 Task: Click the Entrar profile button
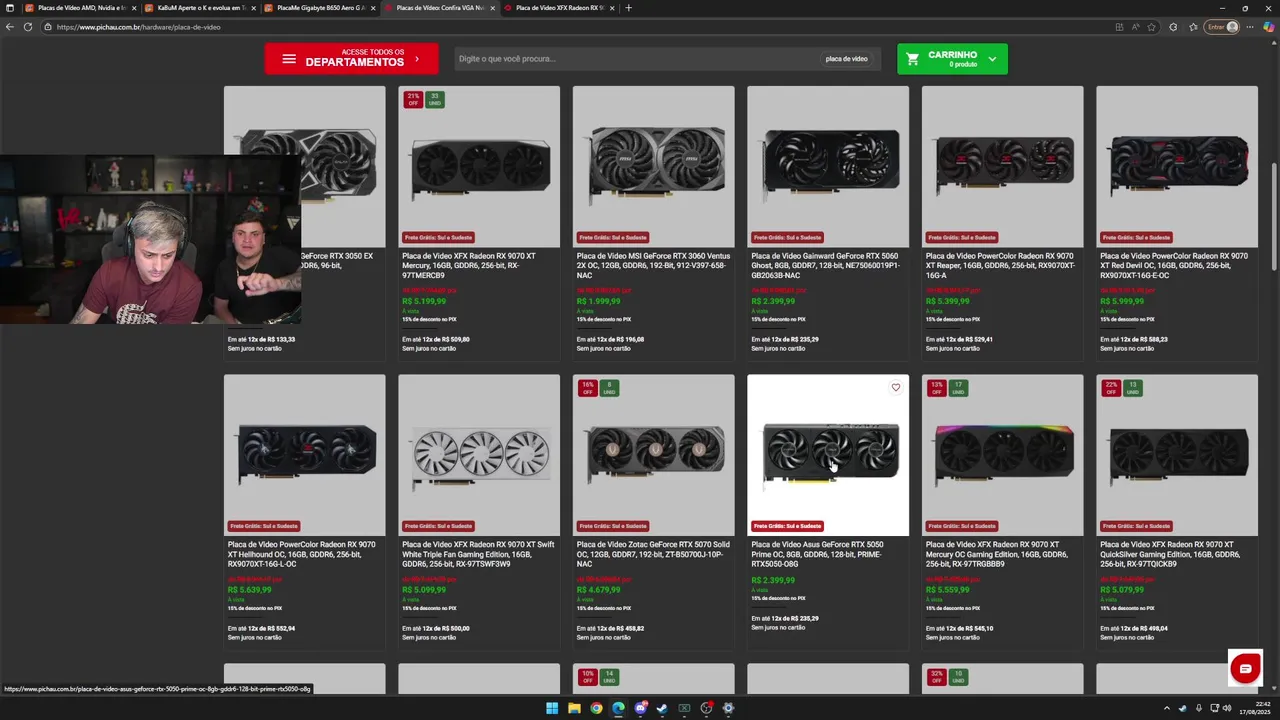1222,27
